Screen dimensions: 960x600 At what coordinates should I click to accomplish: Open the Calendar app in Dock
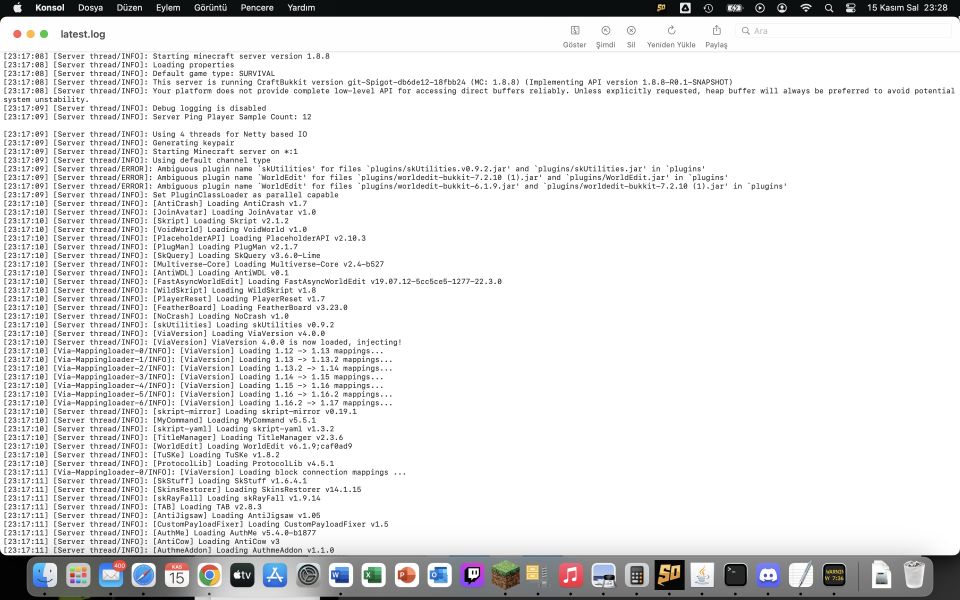176,576
